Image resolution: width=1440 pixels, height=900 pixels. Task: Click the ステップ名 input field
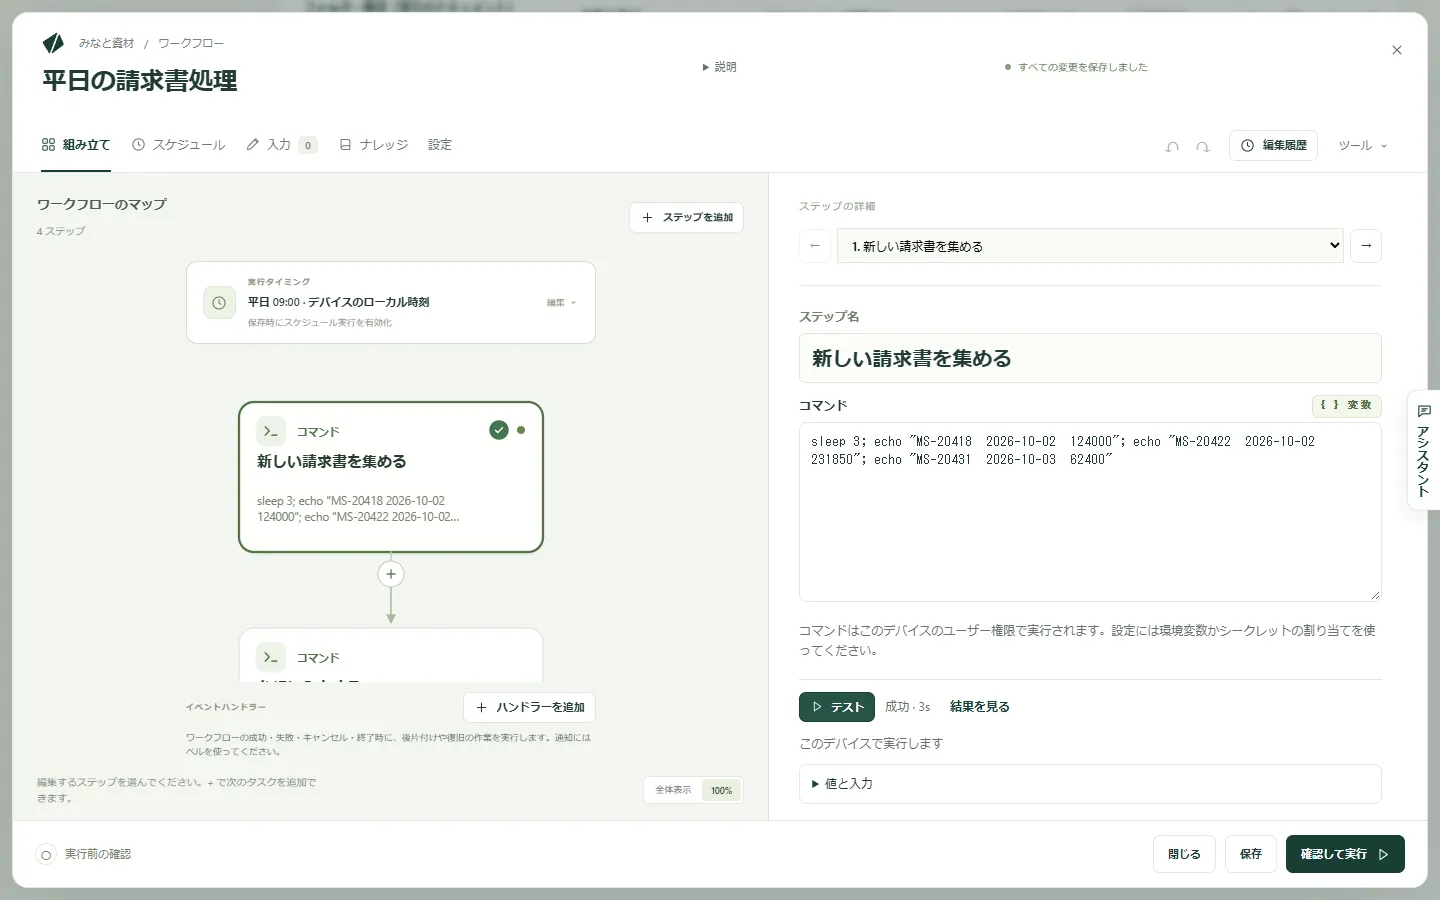(x=1090, y=358)
